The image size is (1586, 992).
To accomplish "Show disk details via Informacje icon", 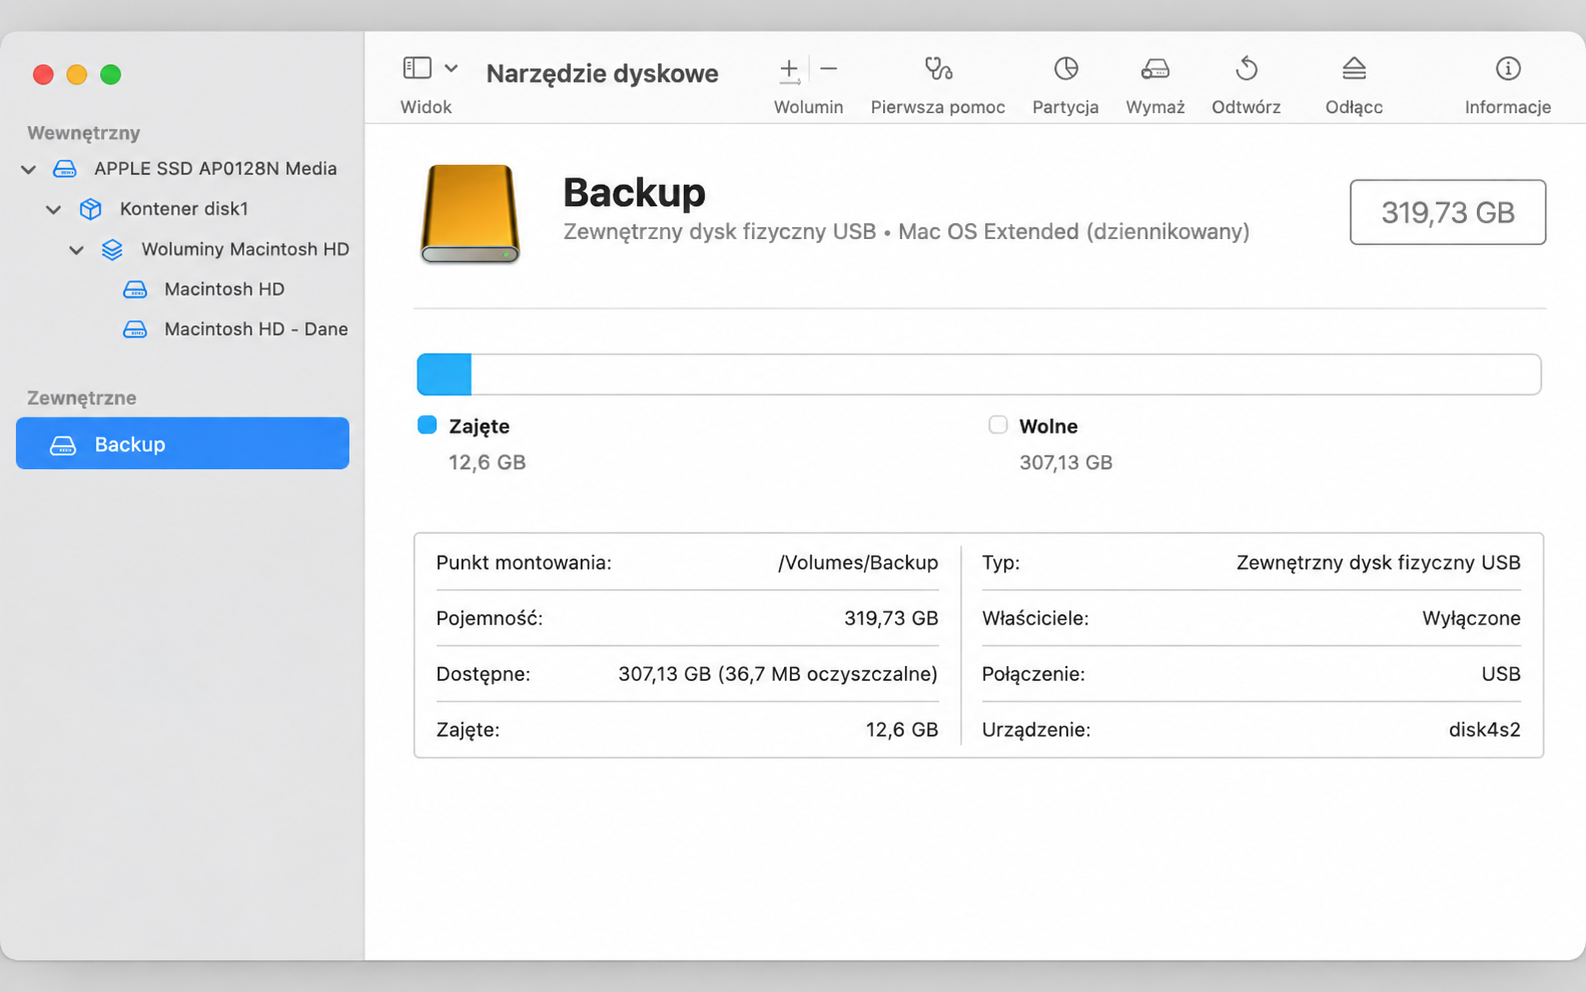I will pos(1508,68).
